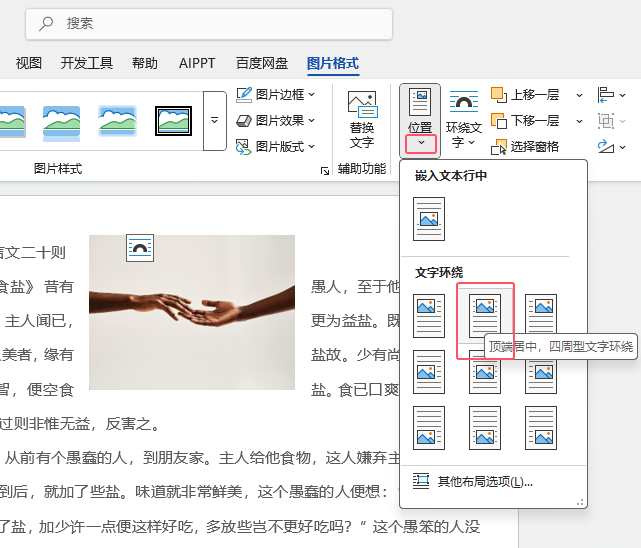Click the 搜索 search box

(209, 24)
